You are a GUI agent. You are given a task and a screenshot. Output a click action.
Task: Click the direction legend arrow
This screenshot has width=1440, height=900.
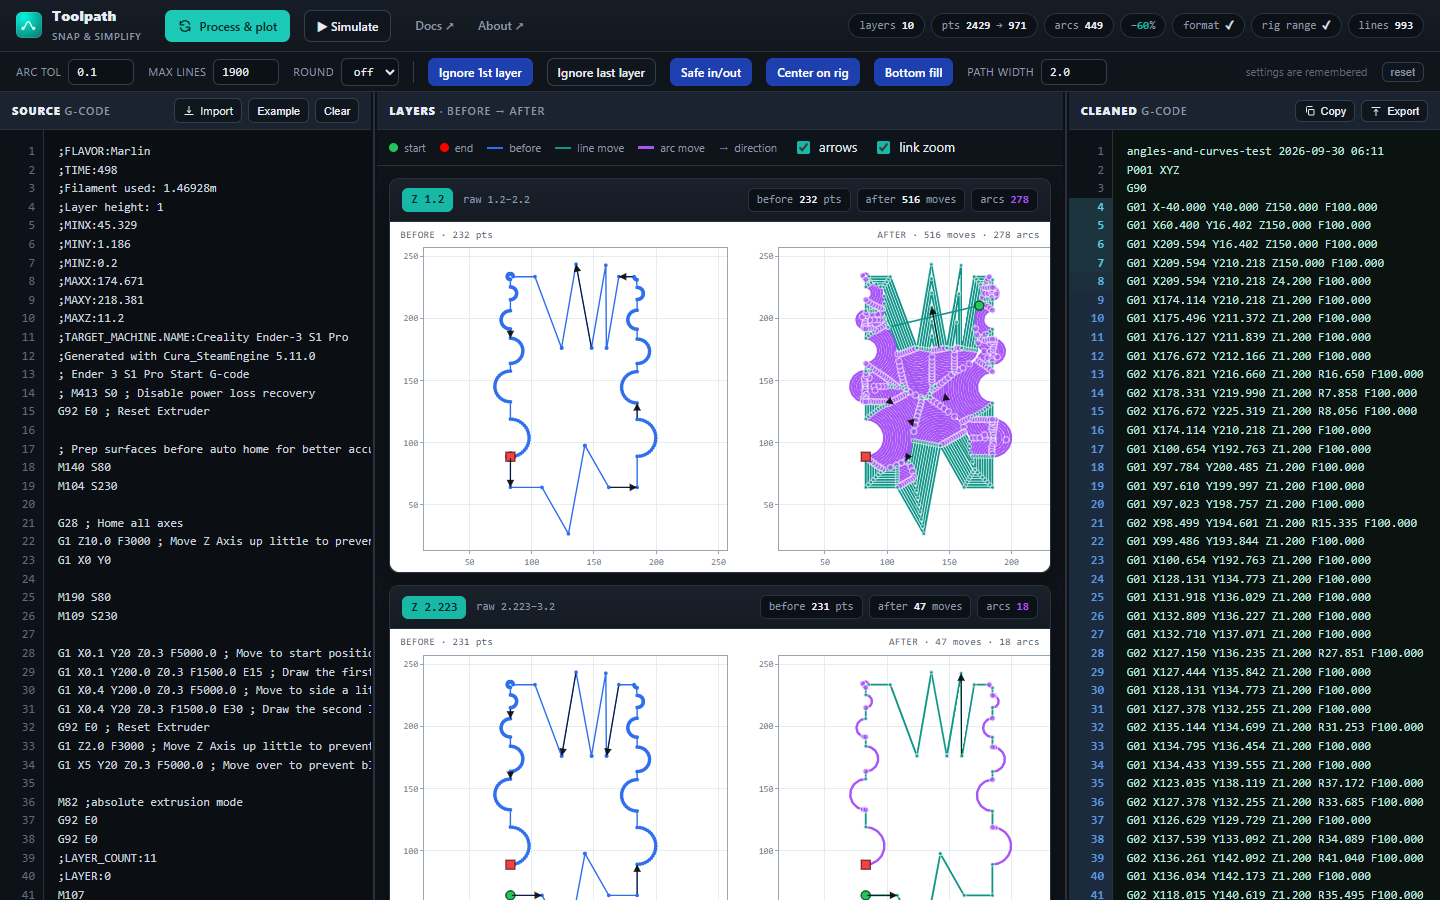point(723,148)
